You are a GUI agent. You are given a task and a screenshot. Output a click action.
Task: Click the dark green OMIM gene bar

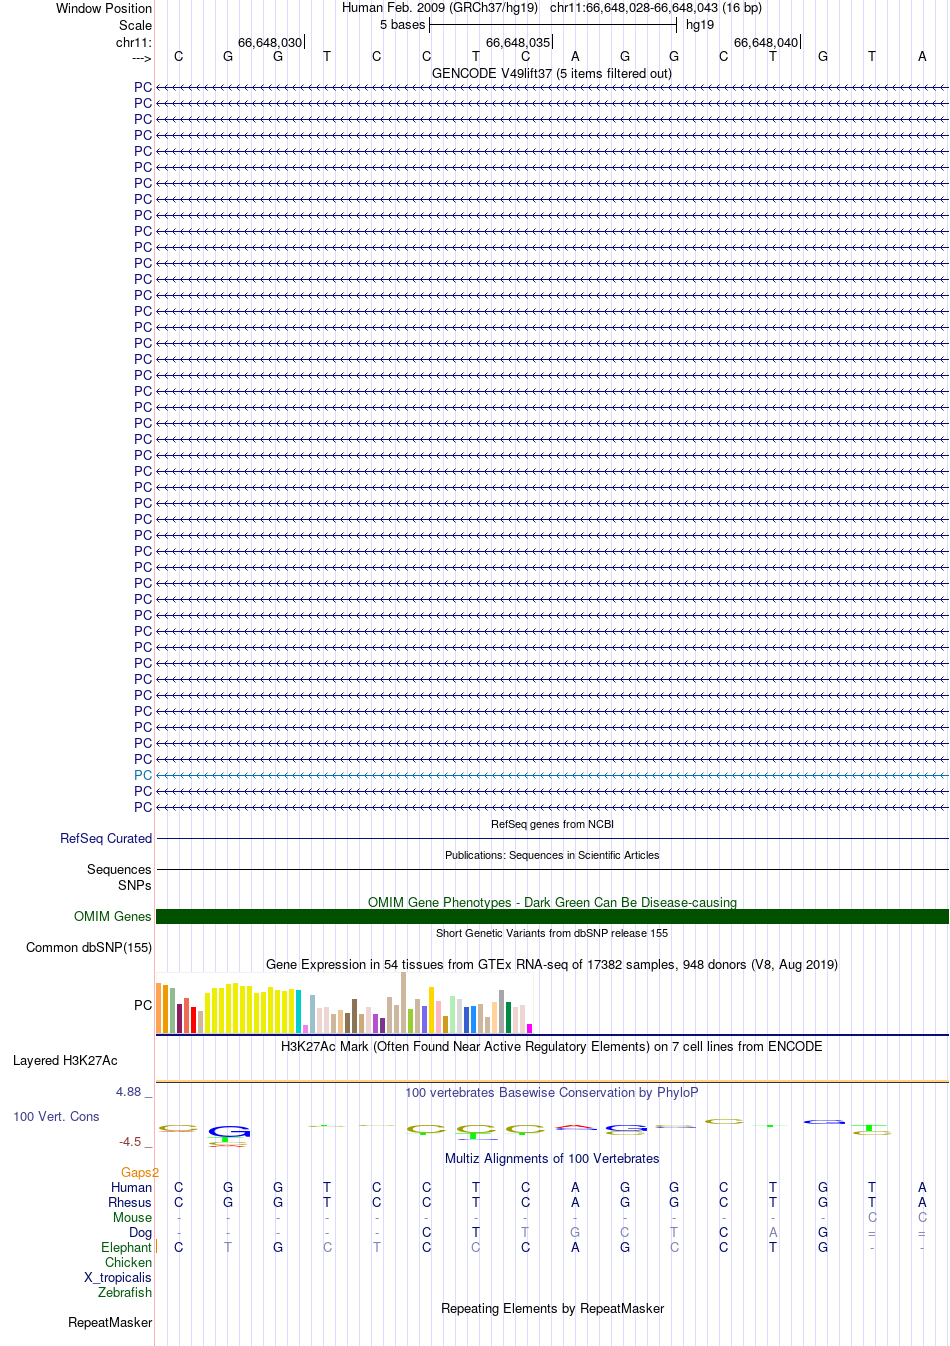coord(552,916)
